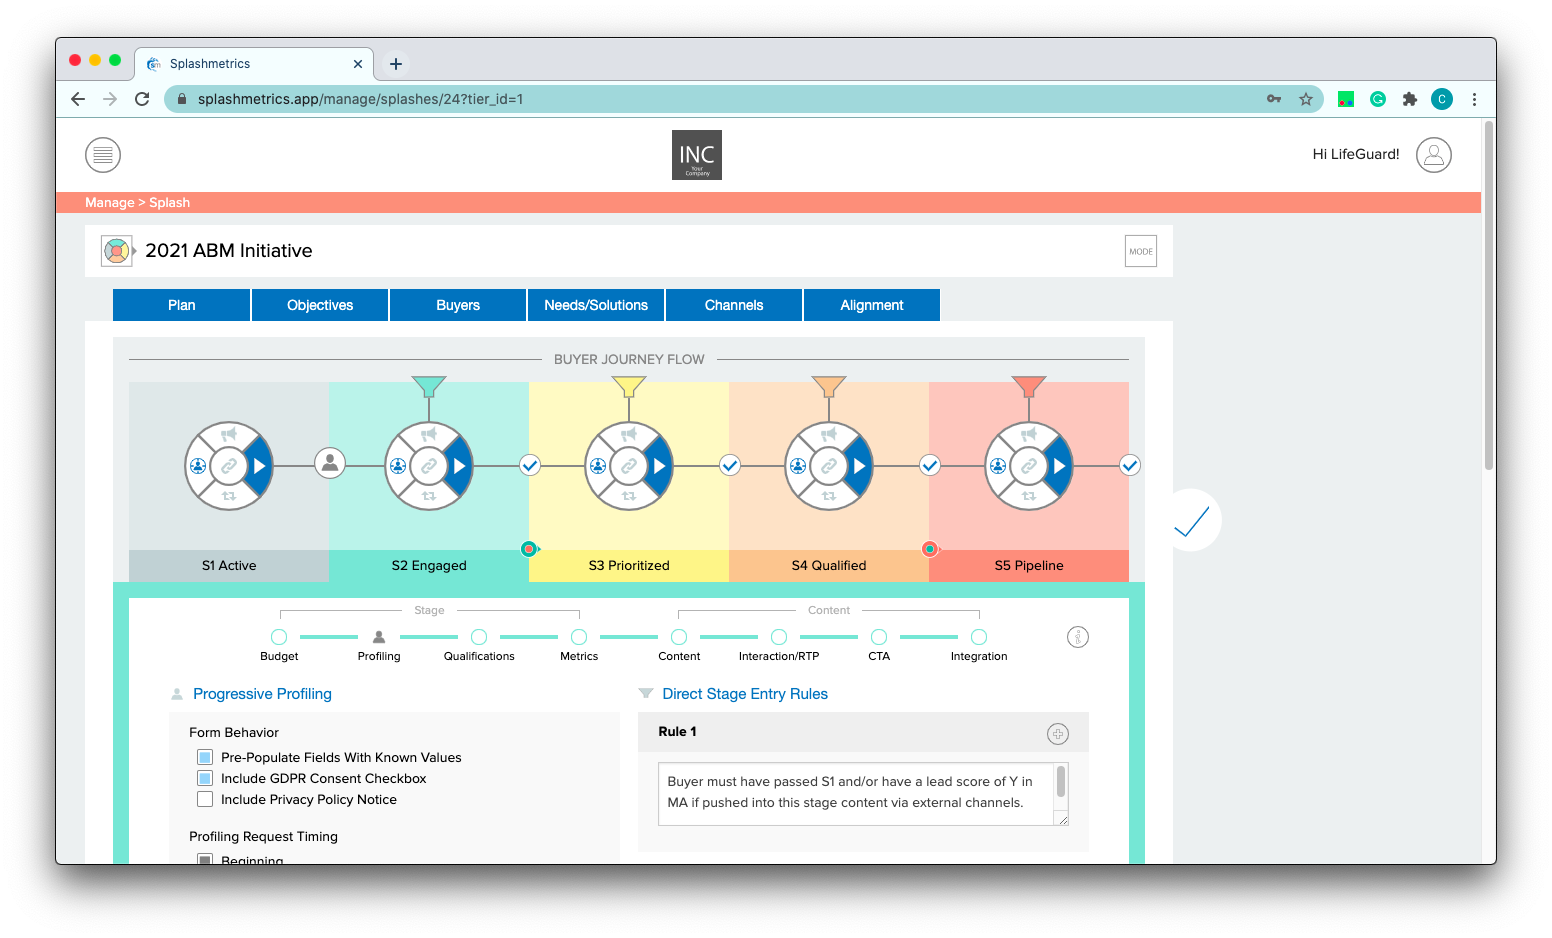Image resolution: width=1552 pixels, height=938 pixels.
Task: Click the person node between S1 and S2
Action: coord(330,463)
